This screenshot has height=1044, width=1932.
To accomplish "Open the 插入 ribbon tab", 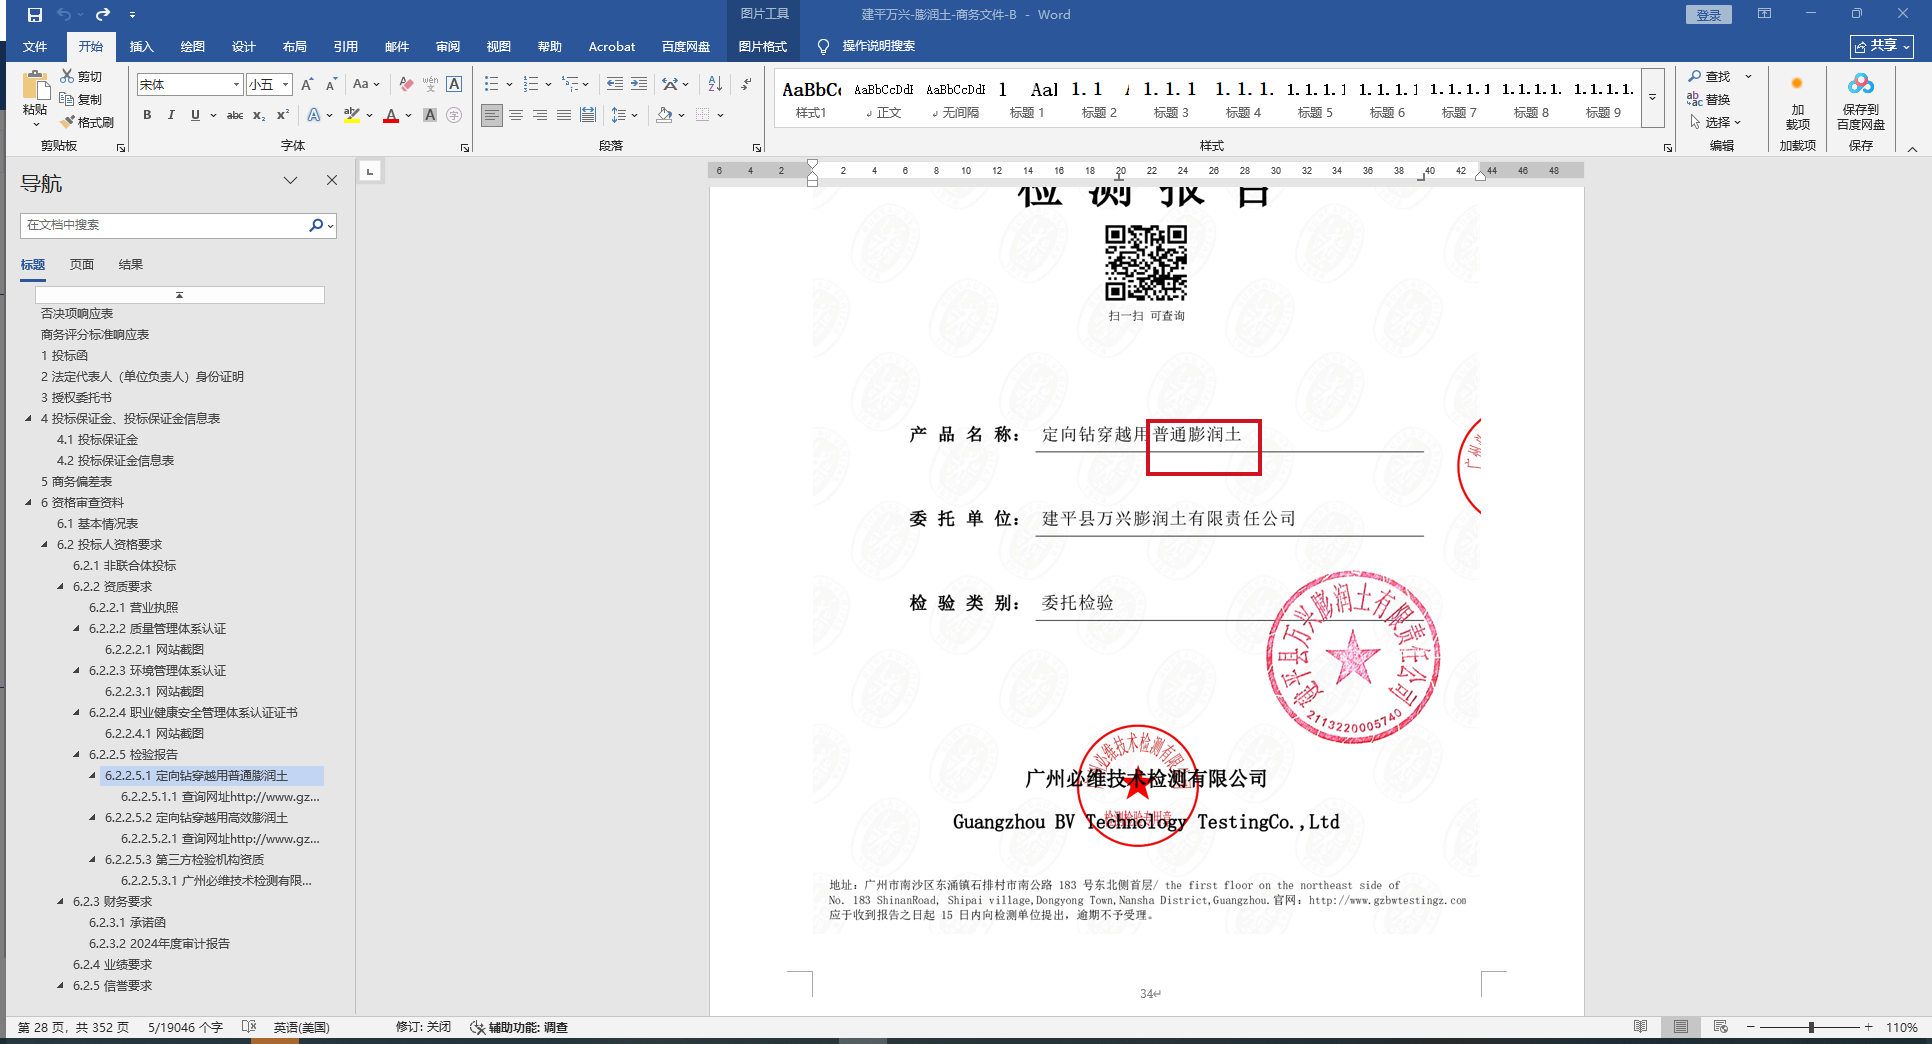I will 141,46.
